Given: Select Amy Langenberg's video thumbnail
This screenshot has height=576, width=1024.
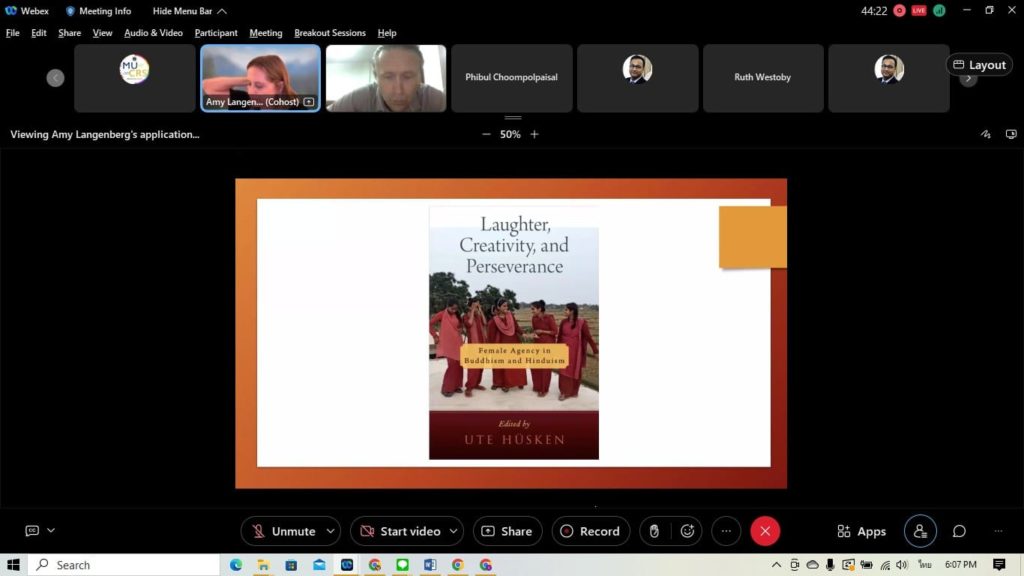Looking at the screenshot, I should (261, 78).
